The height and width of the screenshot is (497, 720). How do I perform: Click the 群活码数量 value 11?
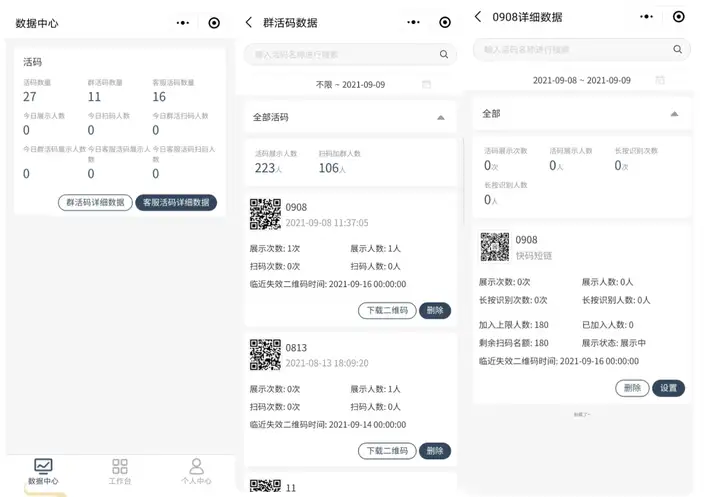[94, 97]
